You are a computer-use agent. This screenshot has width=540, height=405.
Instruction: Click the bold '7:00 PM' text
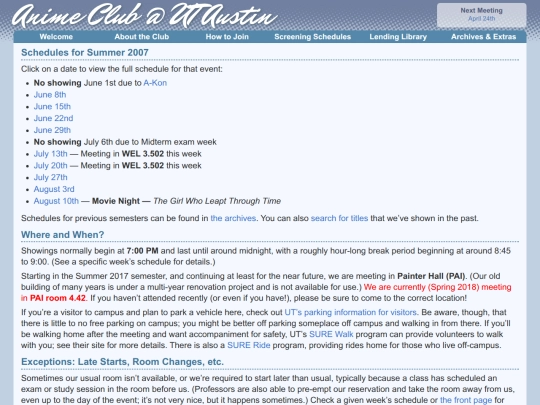coord(143,251)
